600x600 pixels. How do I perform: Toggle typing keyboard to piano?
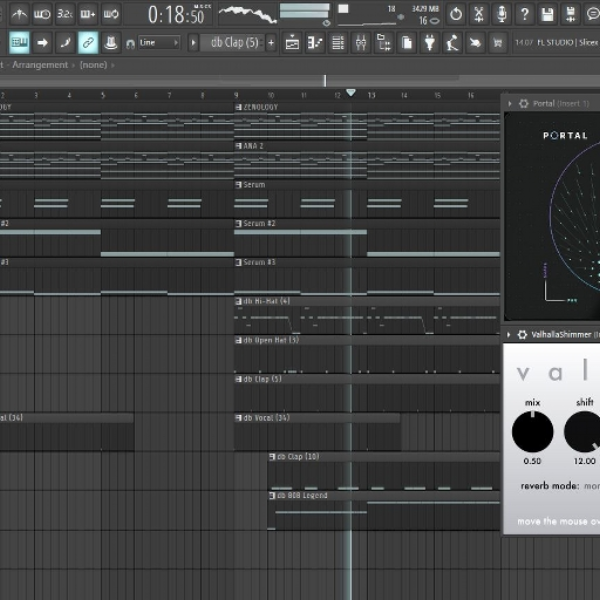tap(19, 42)
